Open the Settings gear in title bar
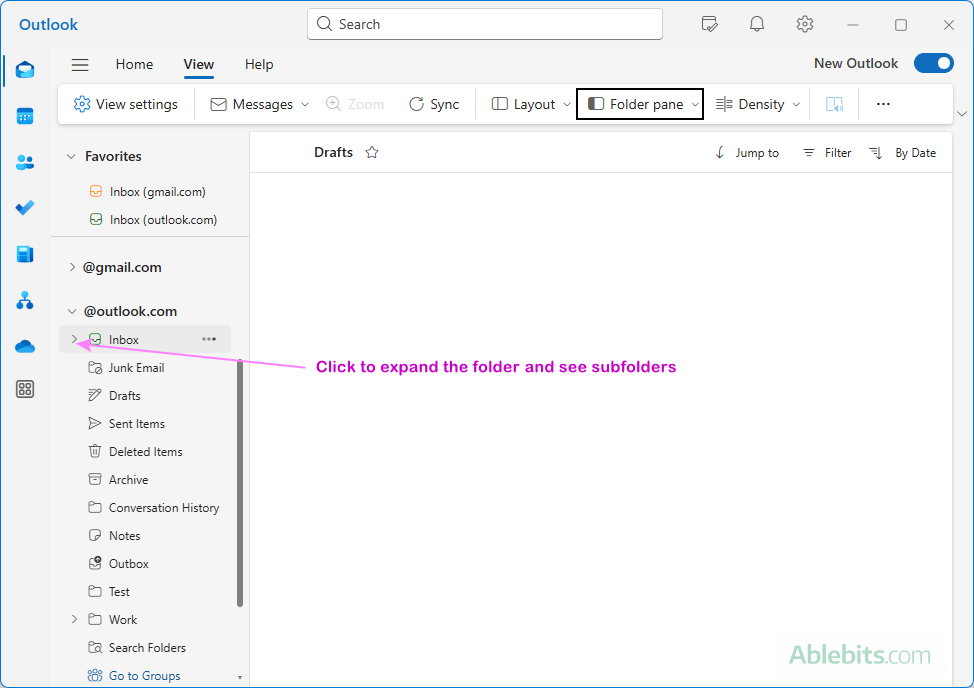The image size is (974, 688). click(x=805, y=24)
